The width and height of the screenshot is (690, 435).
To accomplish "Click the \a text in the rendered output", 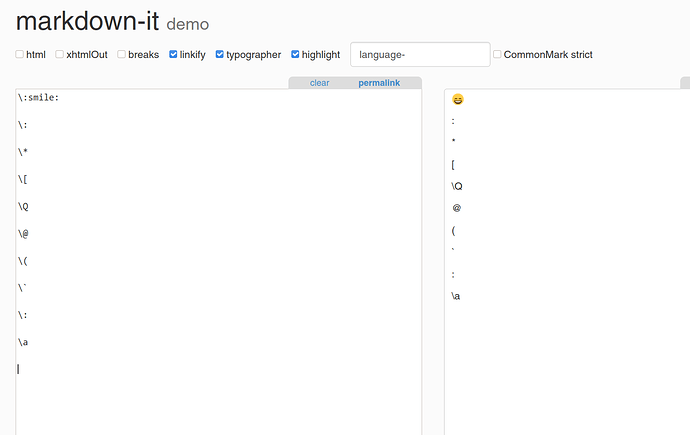I will [x=456, y=296].
